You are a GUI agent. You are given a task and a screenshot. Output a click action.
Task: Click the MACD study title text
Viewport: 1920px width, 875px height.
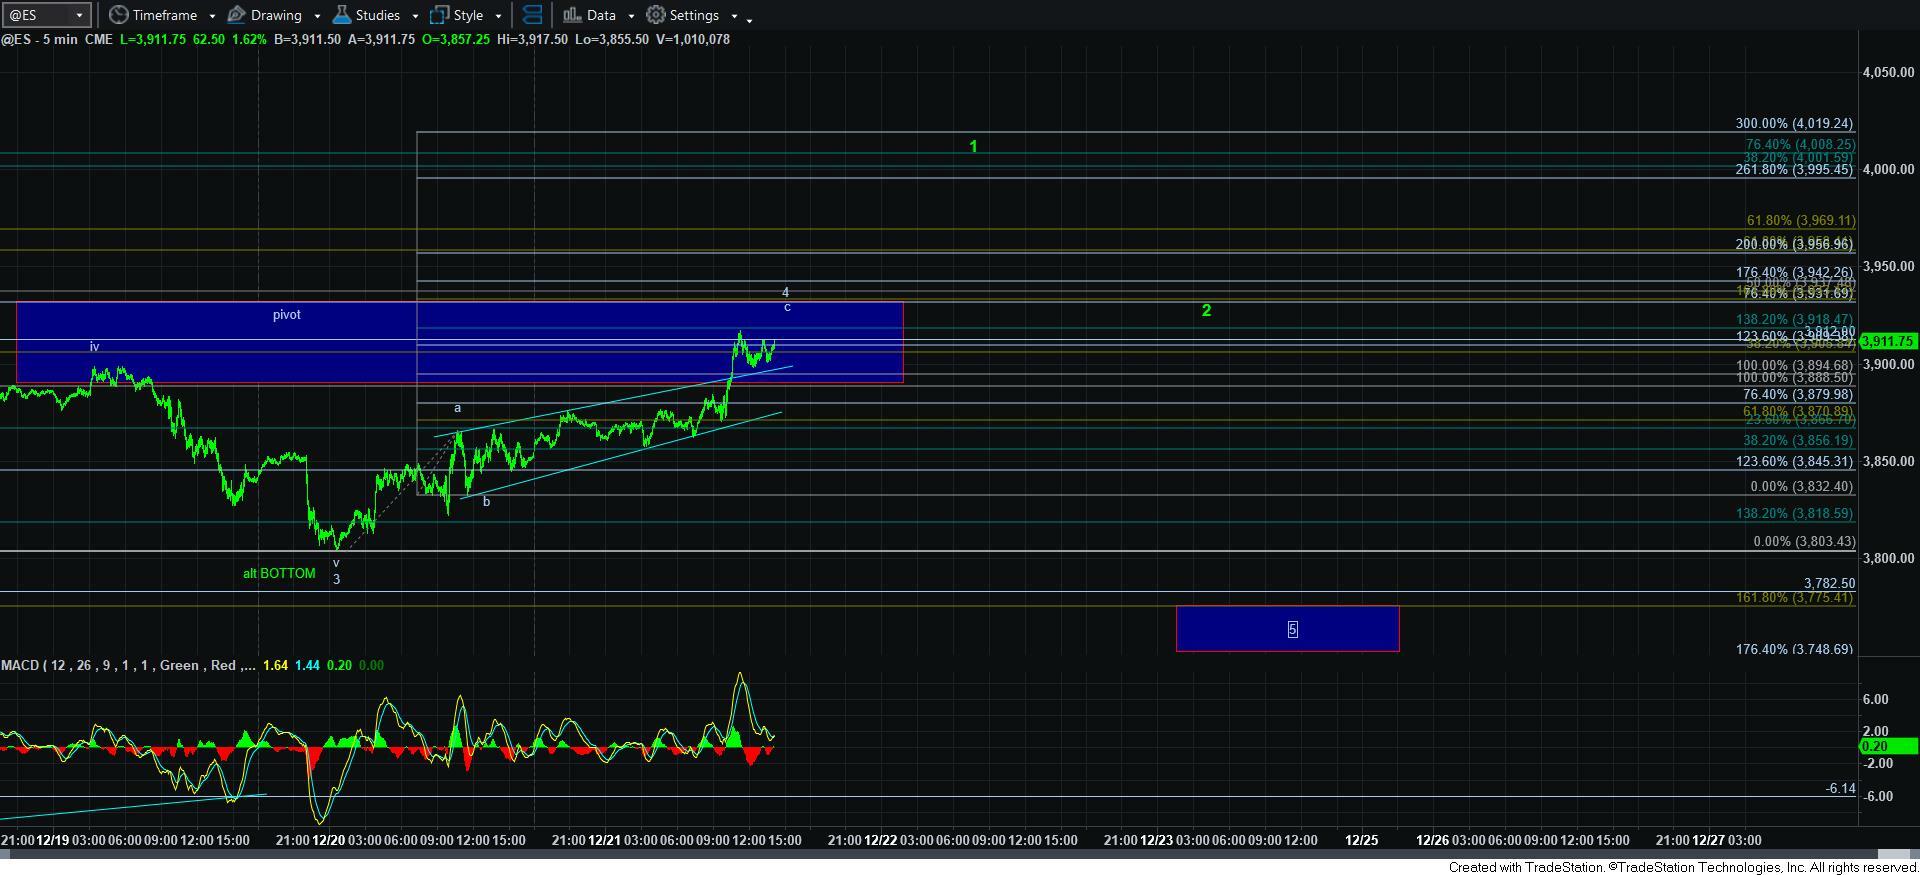point(126,665)
